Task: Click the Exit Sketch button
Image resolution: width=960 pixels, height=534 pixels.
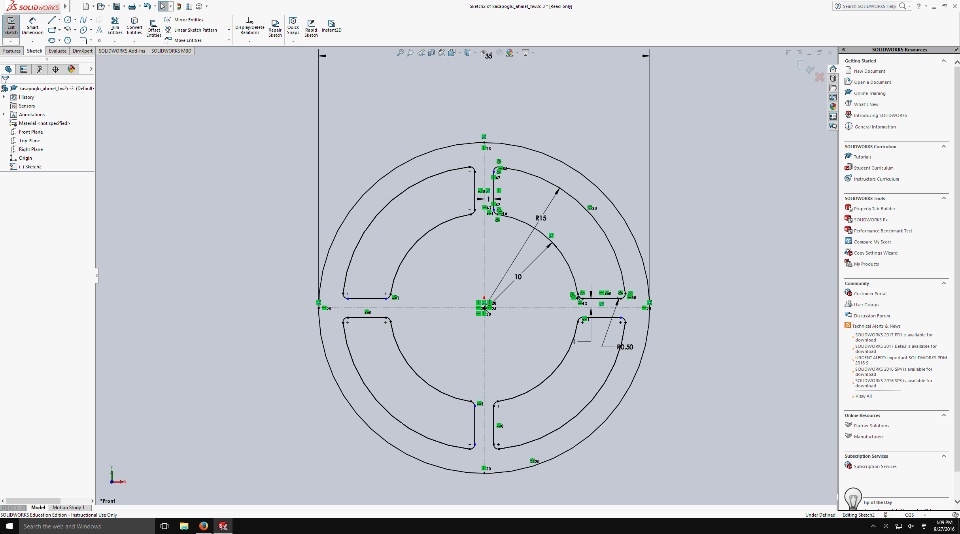Action: click(x=11, y=26)
